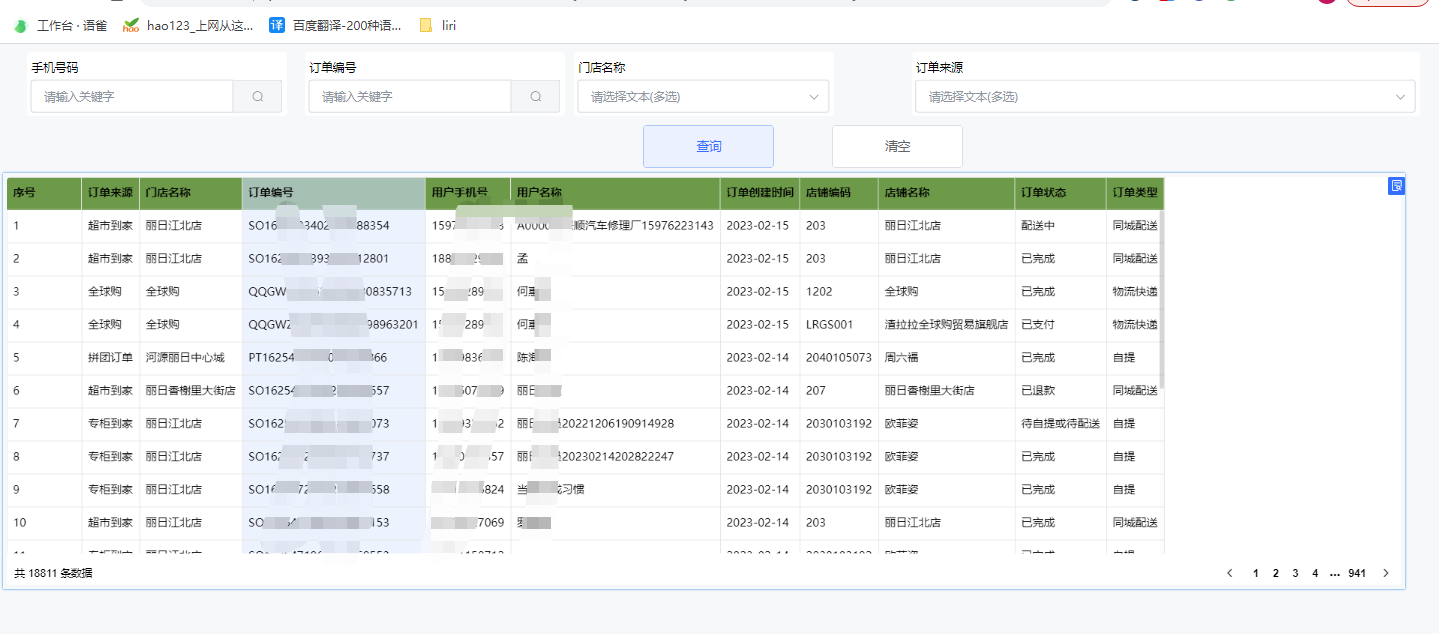Click the 订单状态 column header
Viewport: 1439px width, 634px height.
[1061, 193]
